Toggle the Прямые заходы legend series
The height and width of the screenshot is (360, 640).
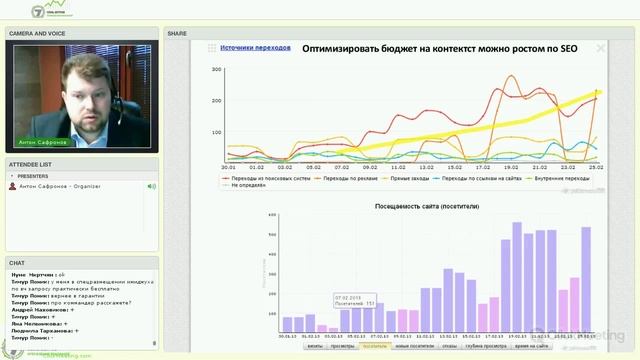(x=405, y=178)
